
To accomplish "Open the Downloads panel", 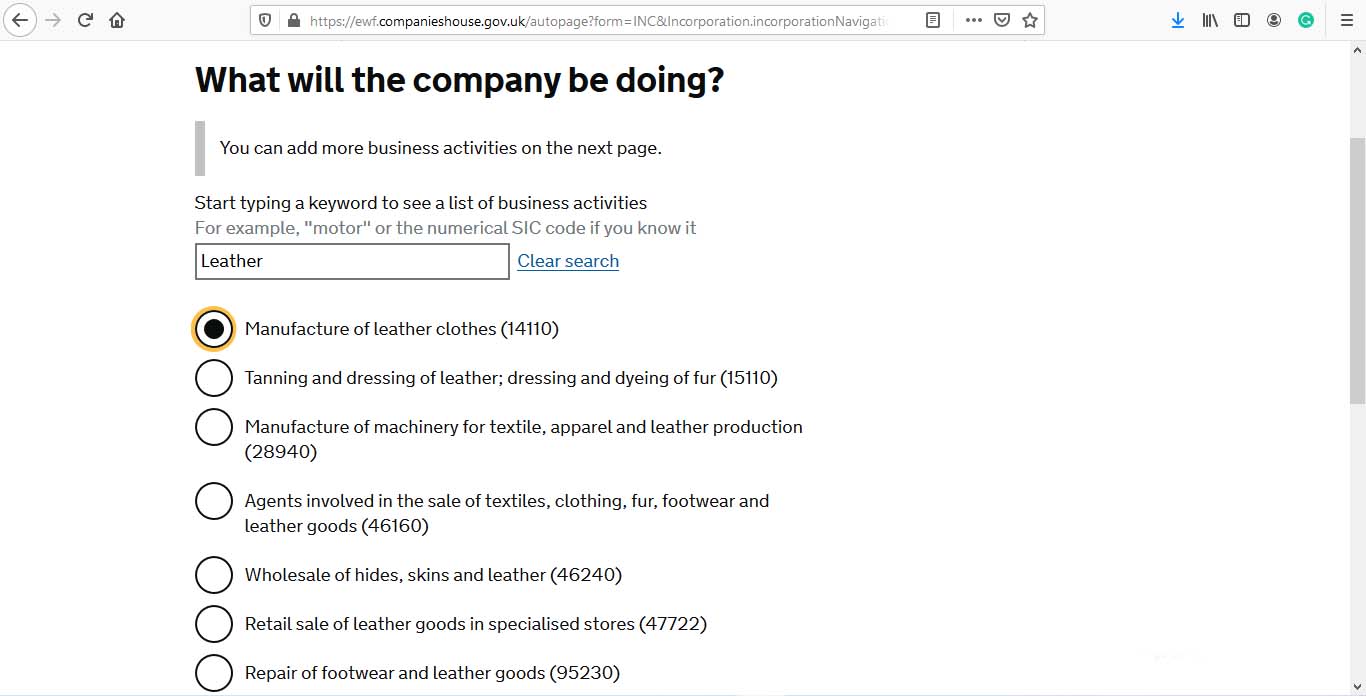I will click(x=1178, y=20).
